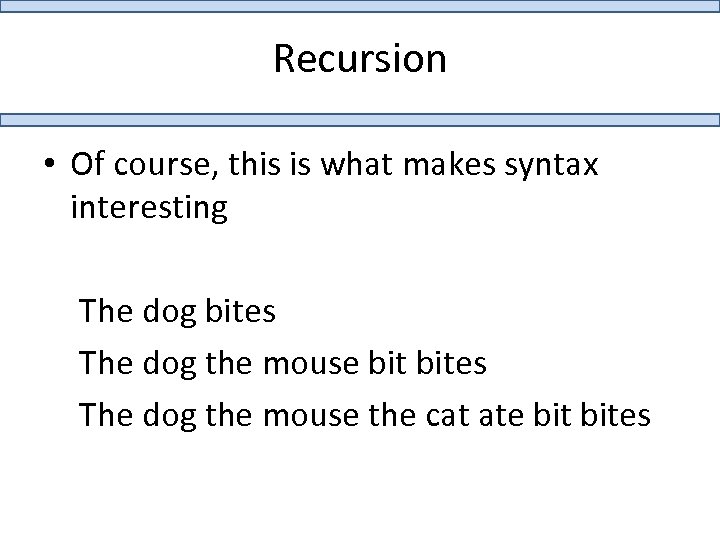Viewport: 720px width, 540px height.
Task: Click the Recursion slide title
Action: (x=359, y=59)
